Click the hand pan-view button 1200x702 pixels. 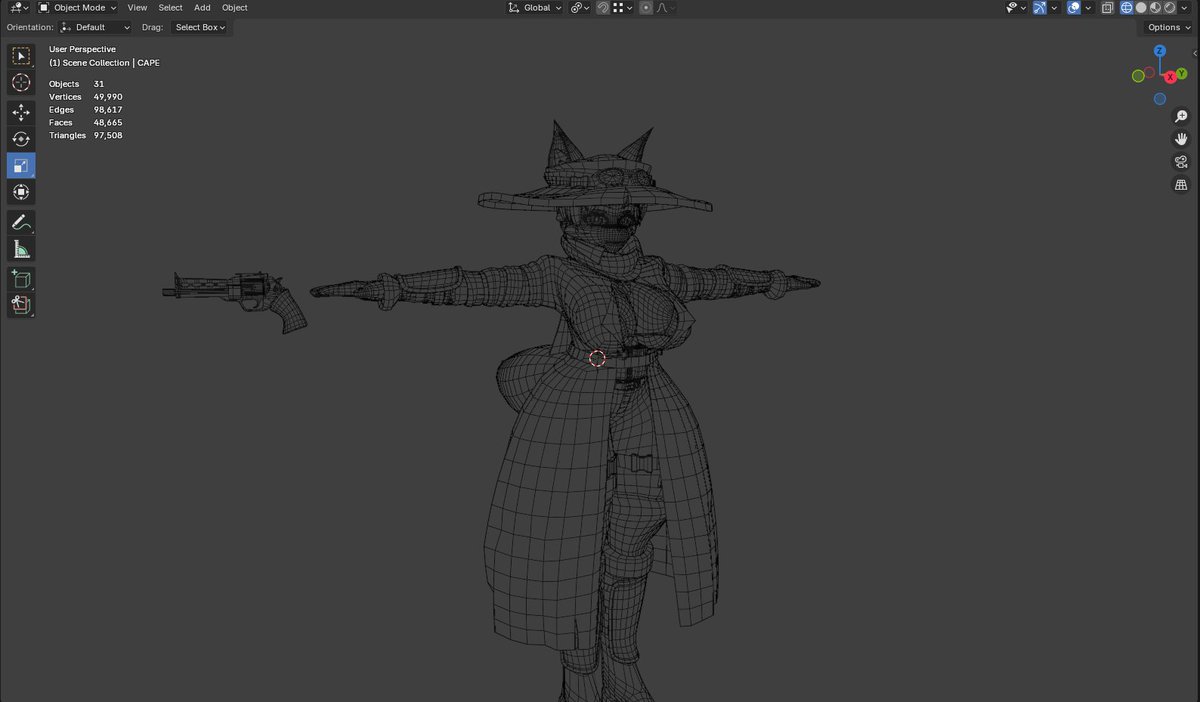click(1181, 139)
